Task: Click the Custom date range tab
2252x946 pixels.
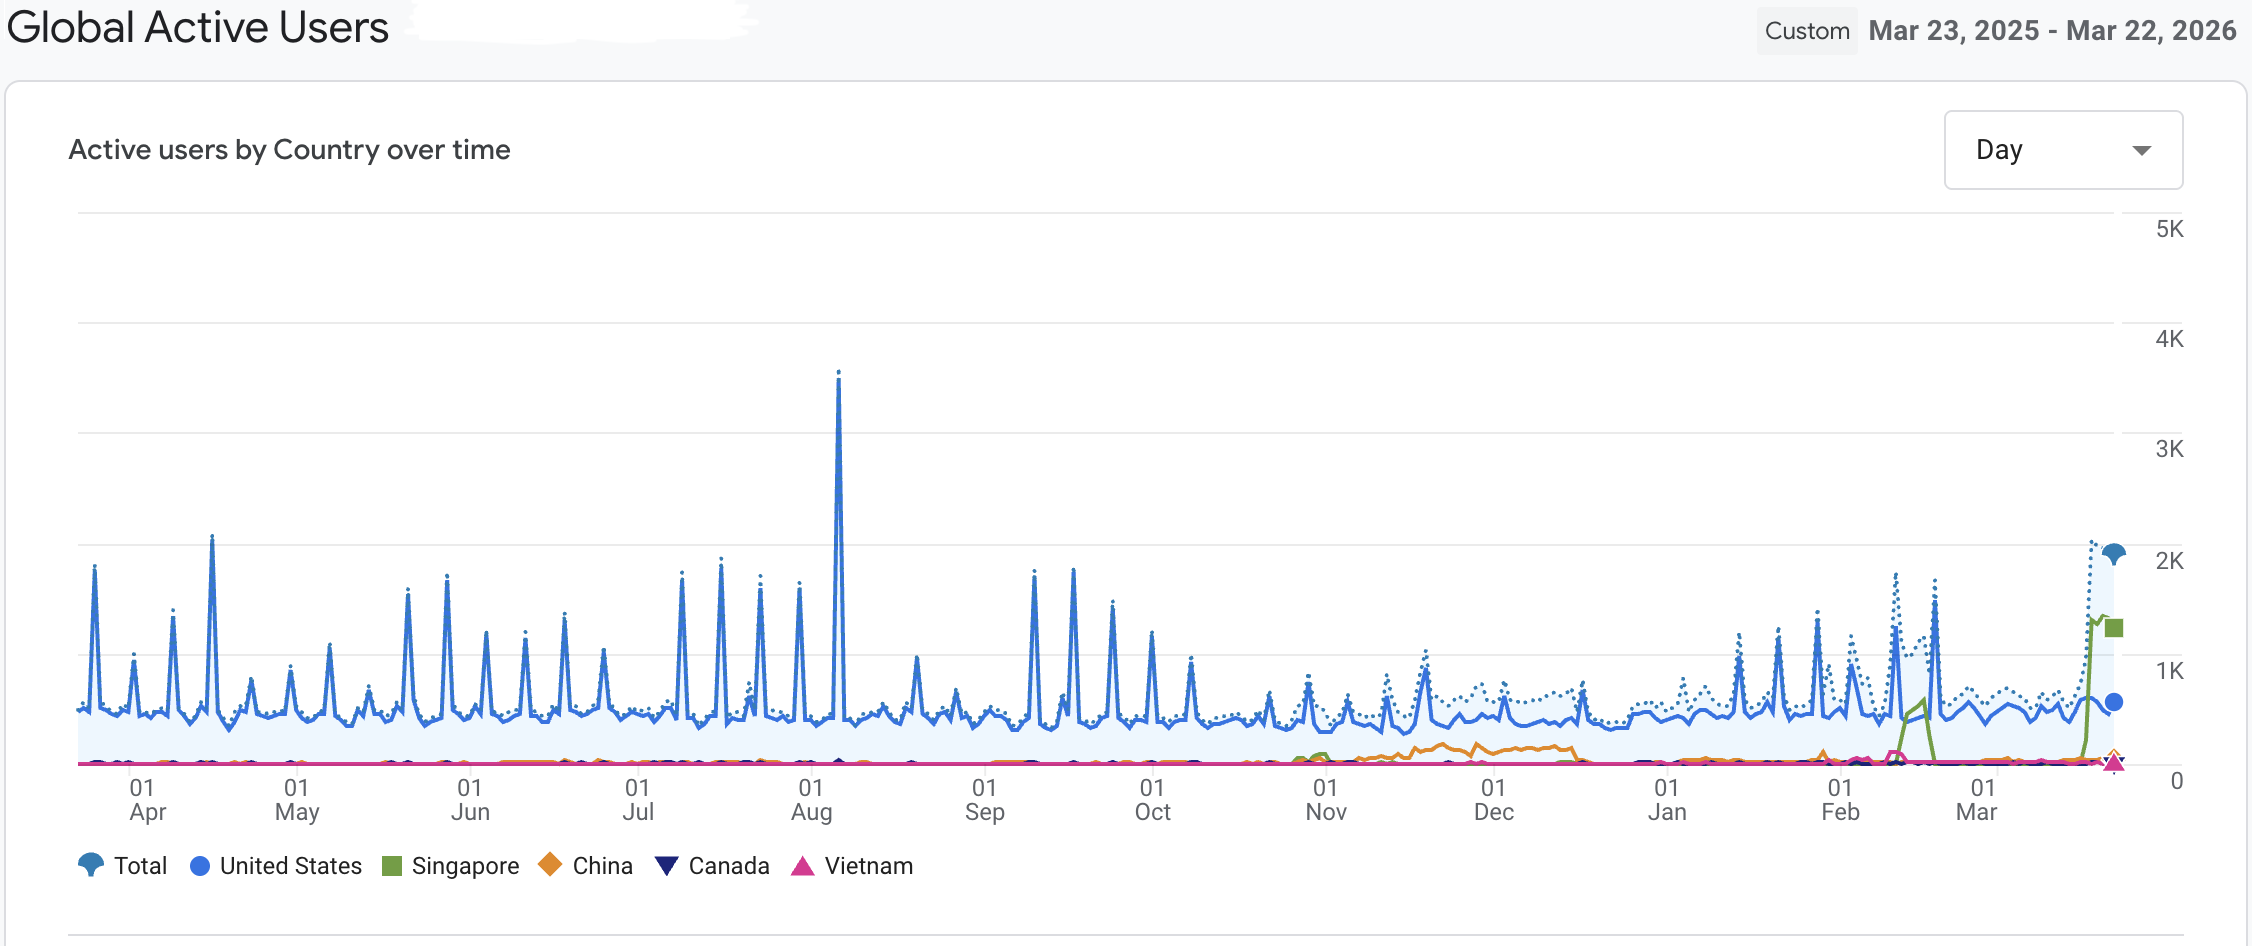Action: 1807,31
